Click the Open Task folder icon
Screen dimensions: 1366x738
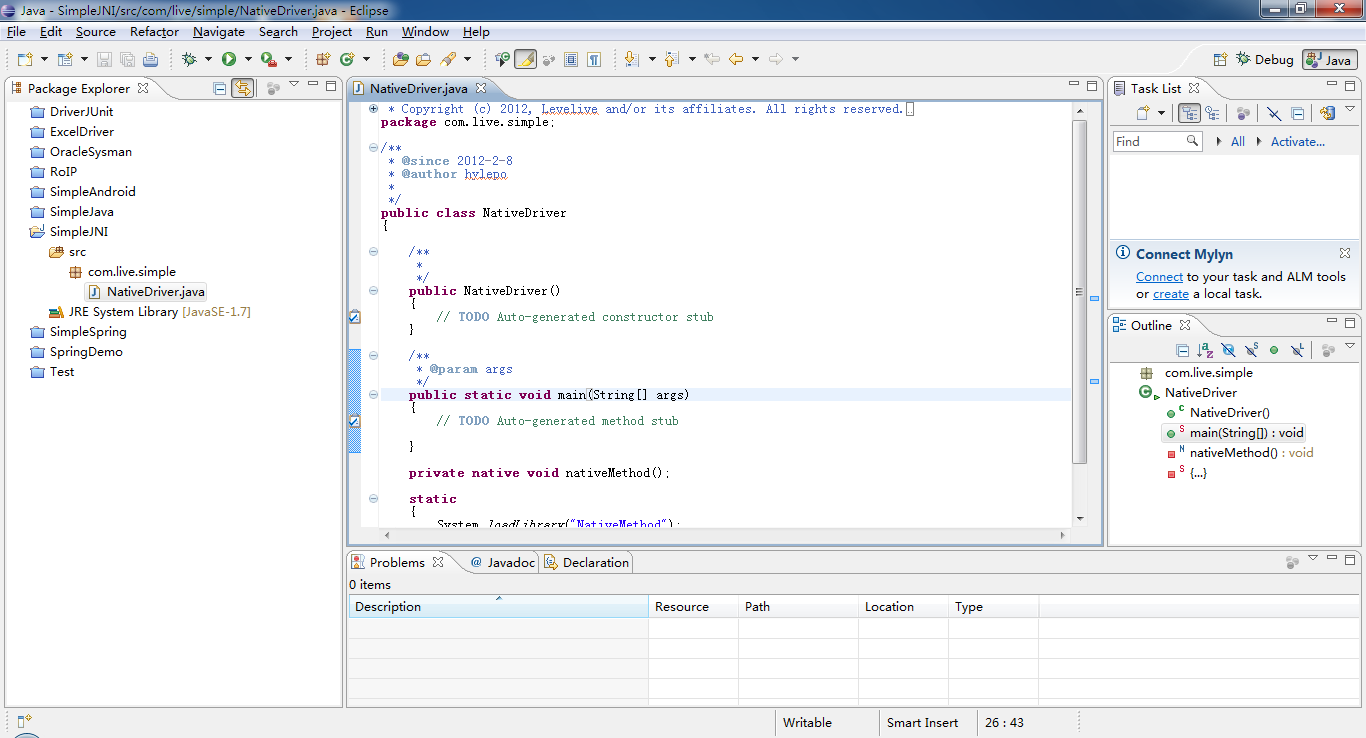click(x=423, y=60)
